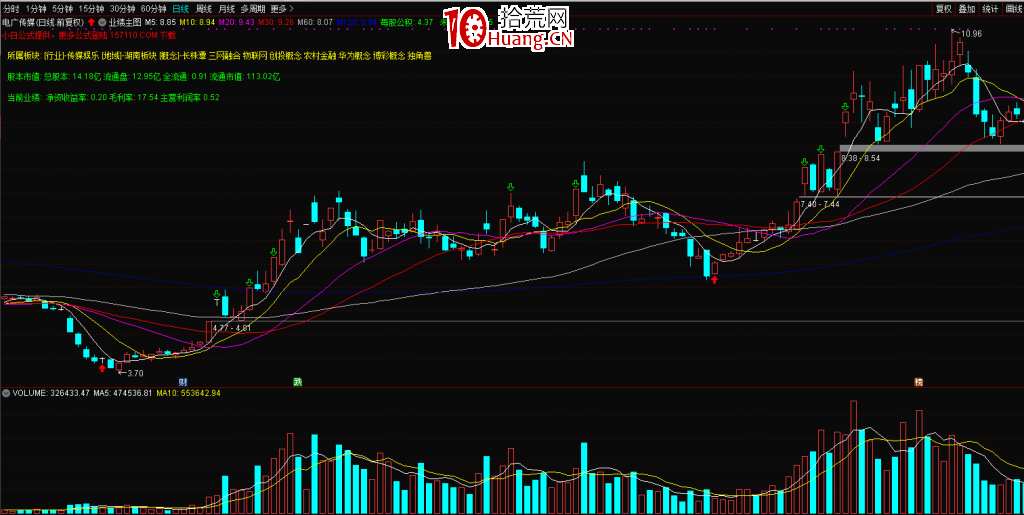Screen dimensions: 1024x515
Task: Click the M30: 9.26 moving average value
Action: 275,22
